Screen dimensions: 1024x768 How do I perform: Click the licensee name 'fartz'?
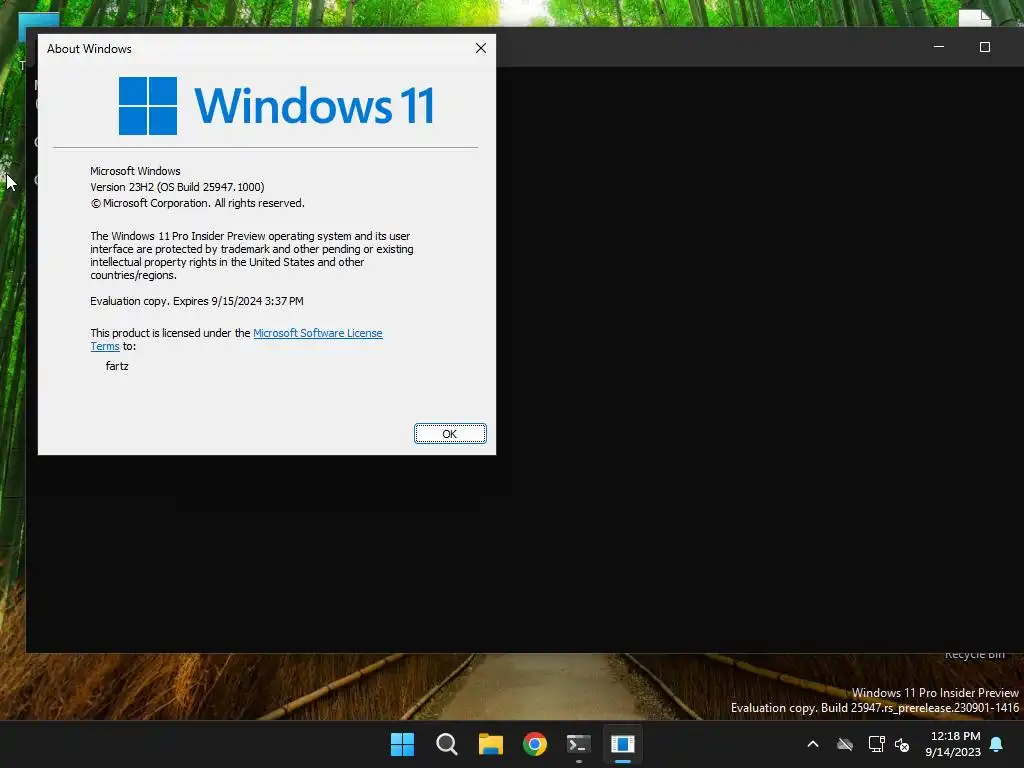click(117, 366)
